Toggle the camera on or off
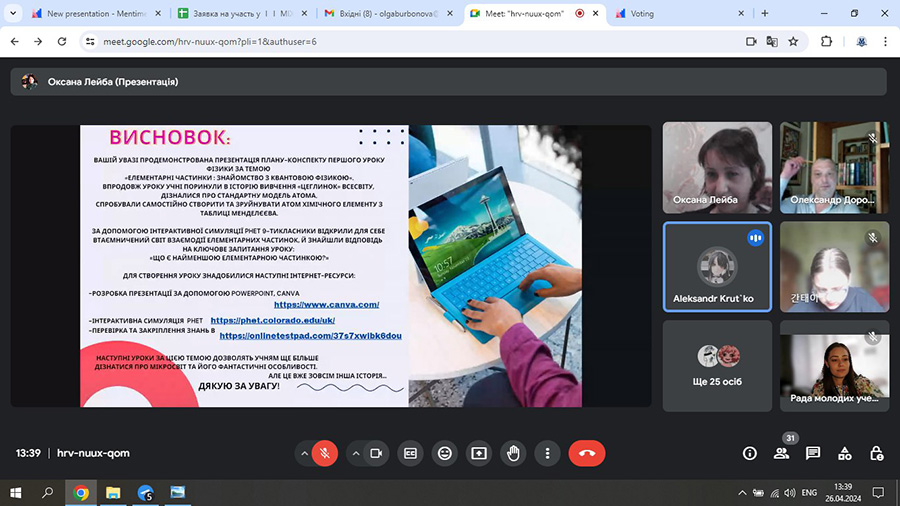Viewport: 900px width, 506px height. [376, 453]
